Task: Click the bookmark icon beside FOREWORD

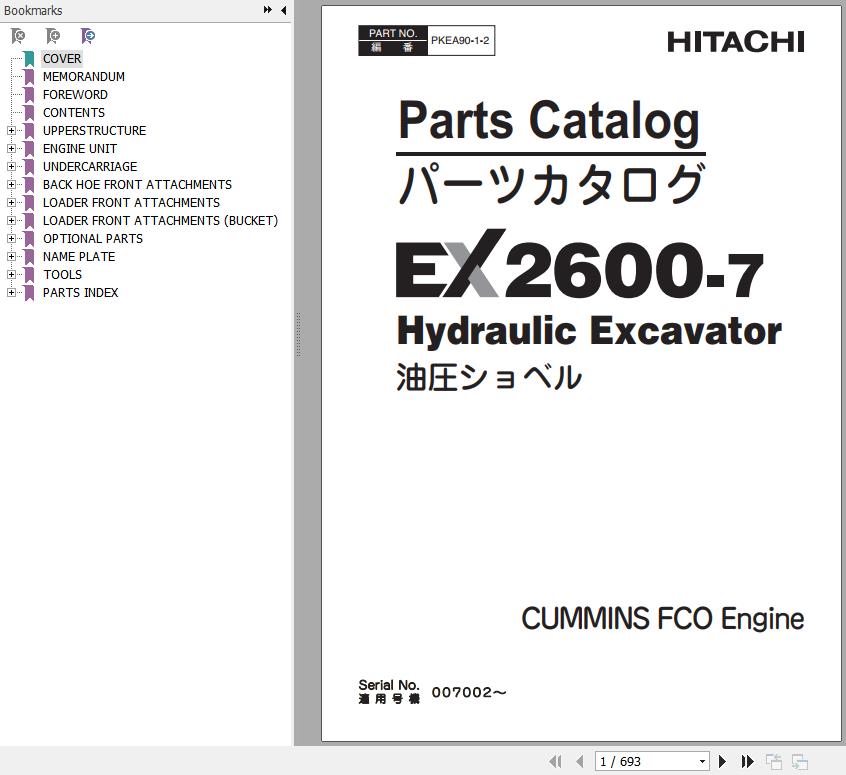Action: click(29, 94)
